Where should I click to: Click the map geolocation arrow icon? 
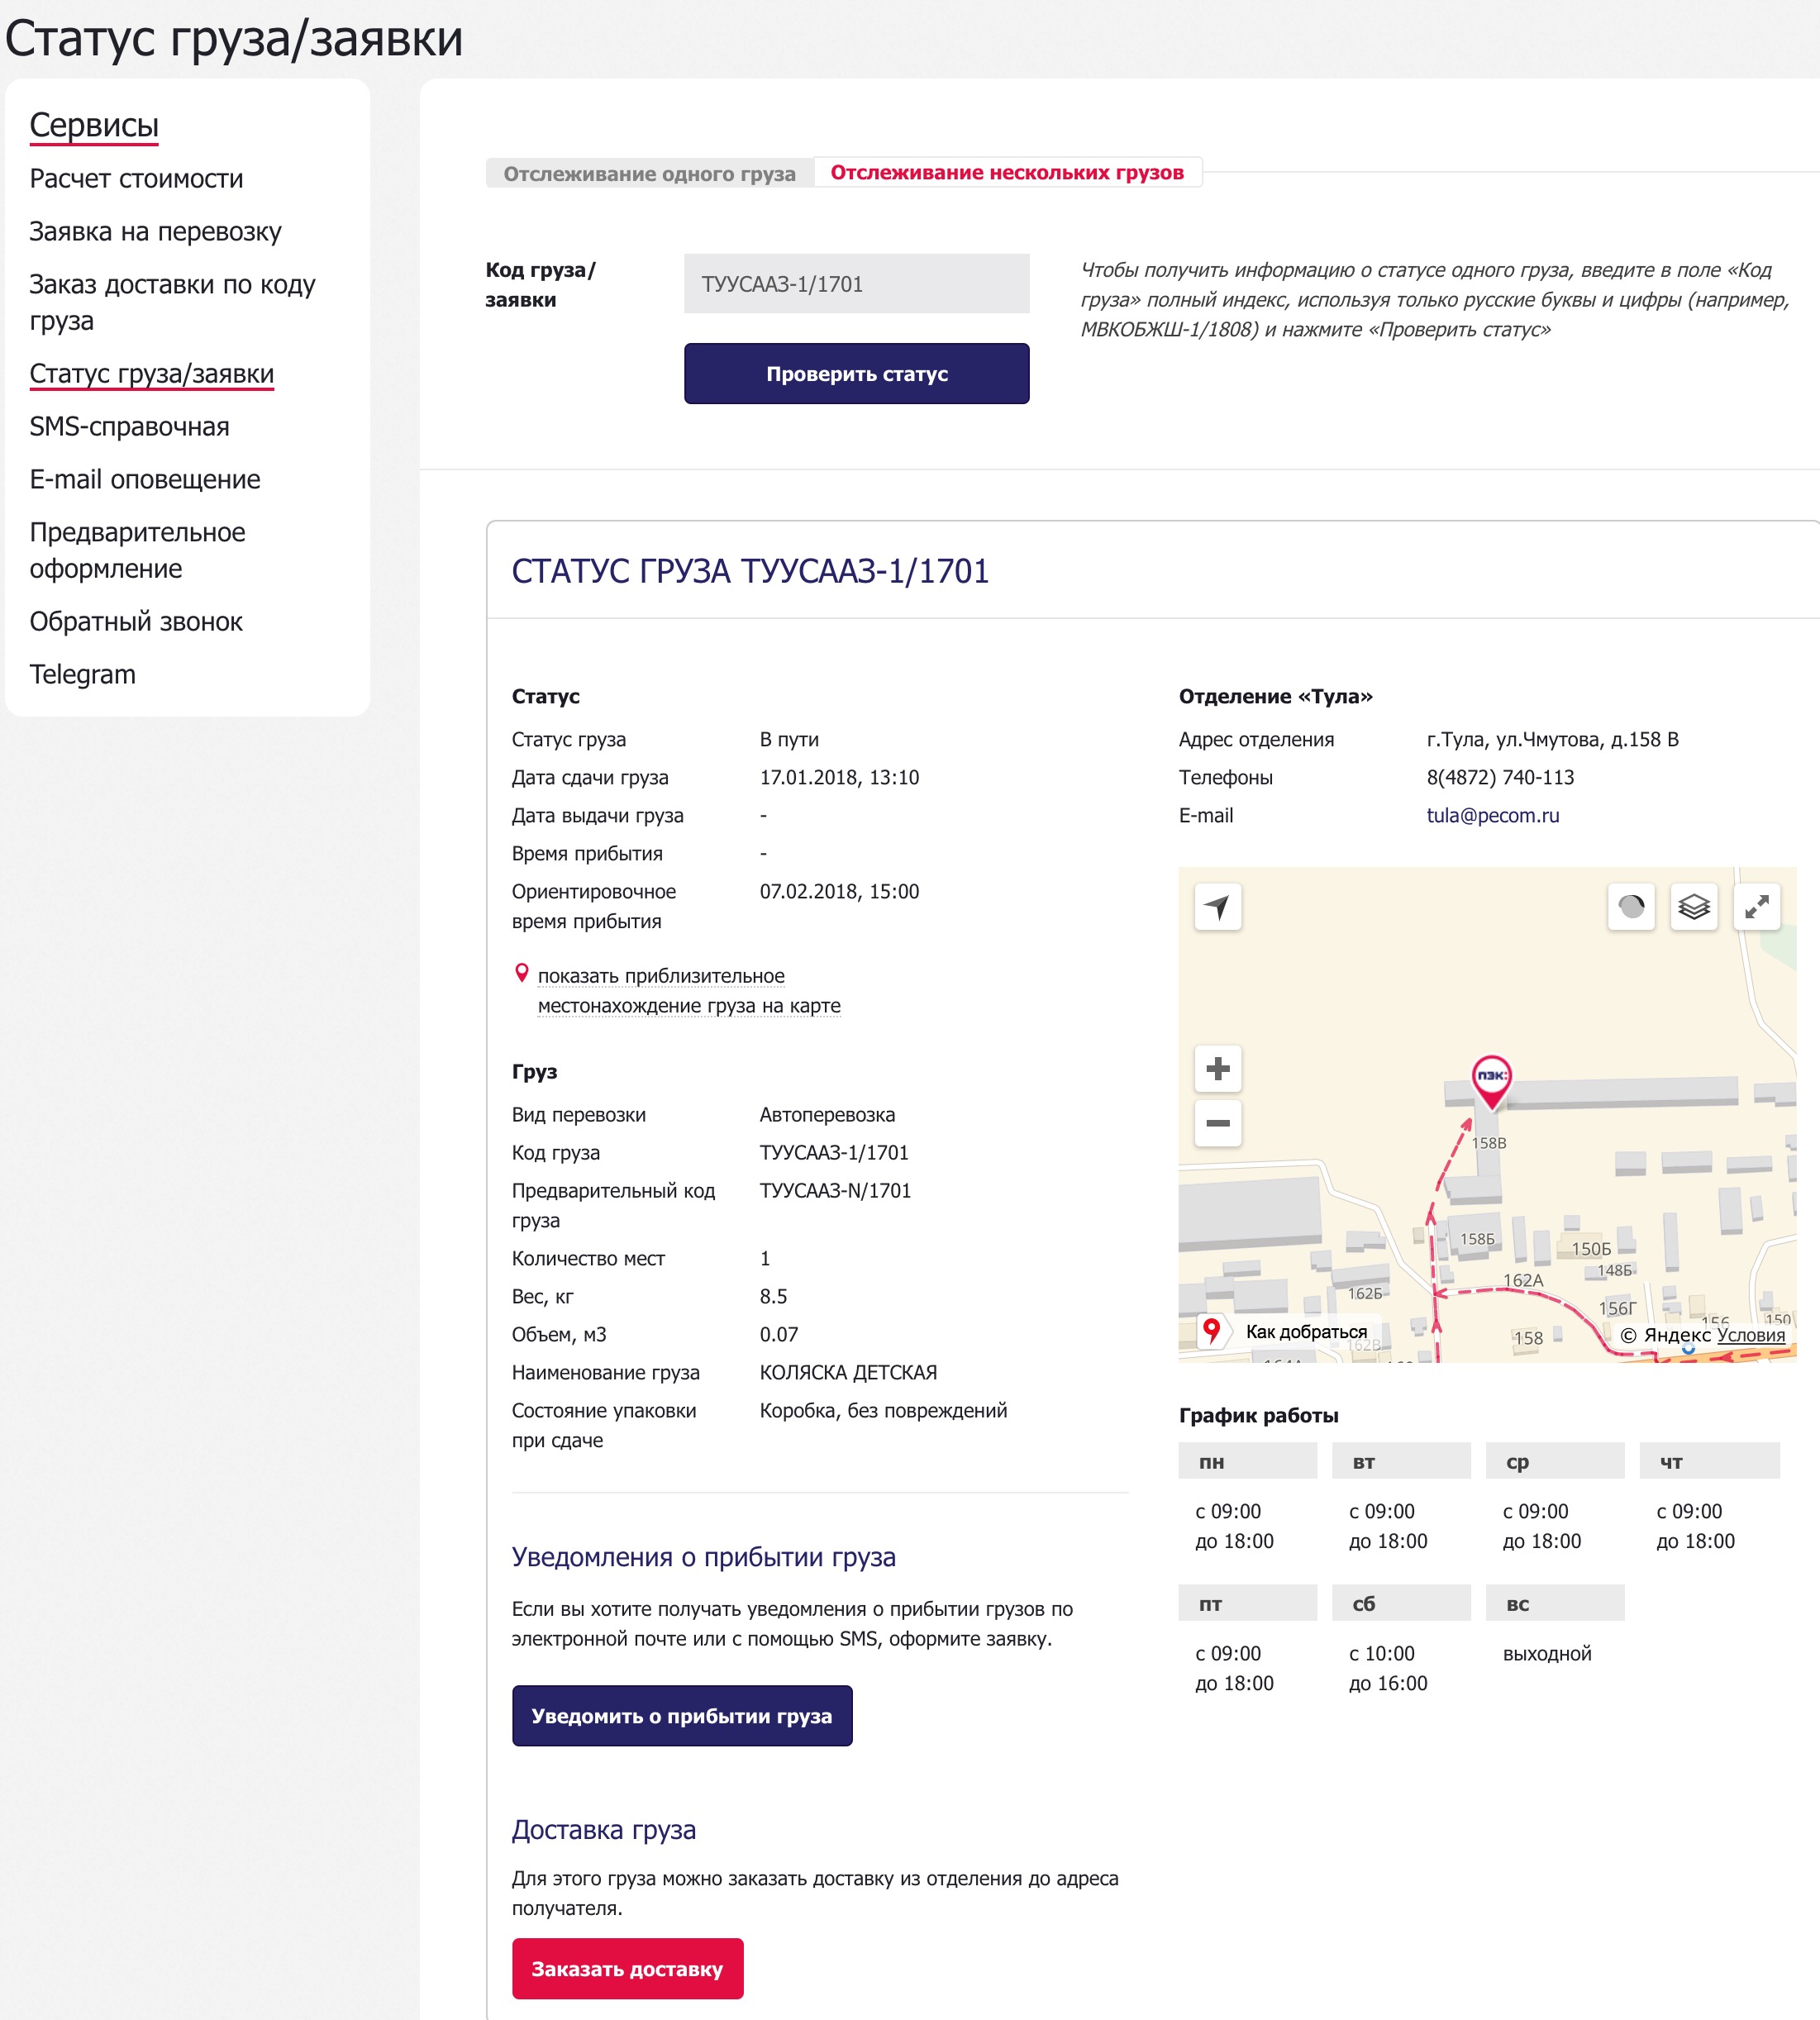(1217, 907)
